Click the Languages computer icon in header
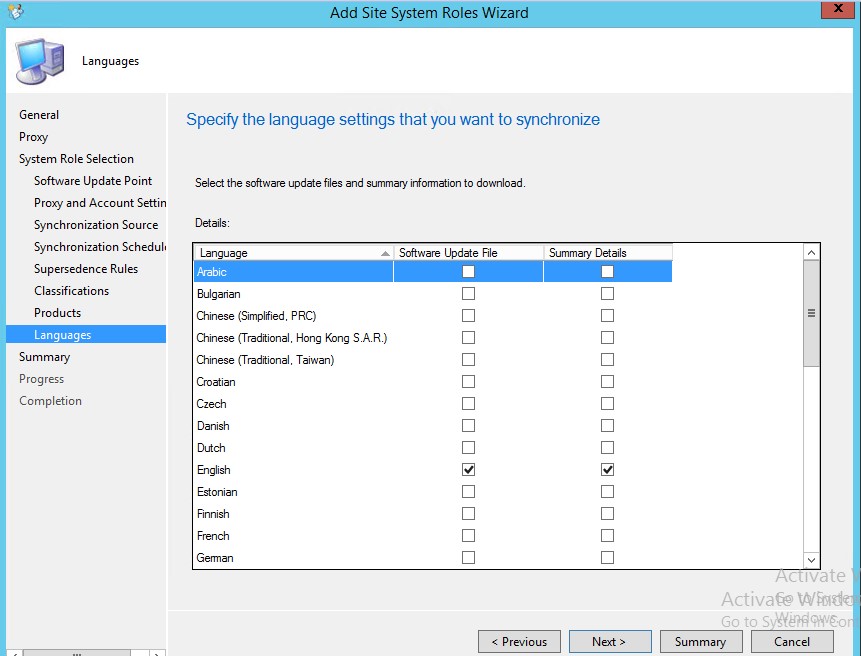This screenshot has height=656, width=861. tap(40, 61)
